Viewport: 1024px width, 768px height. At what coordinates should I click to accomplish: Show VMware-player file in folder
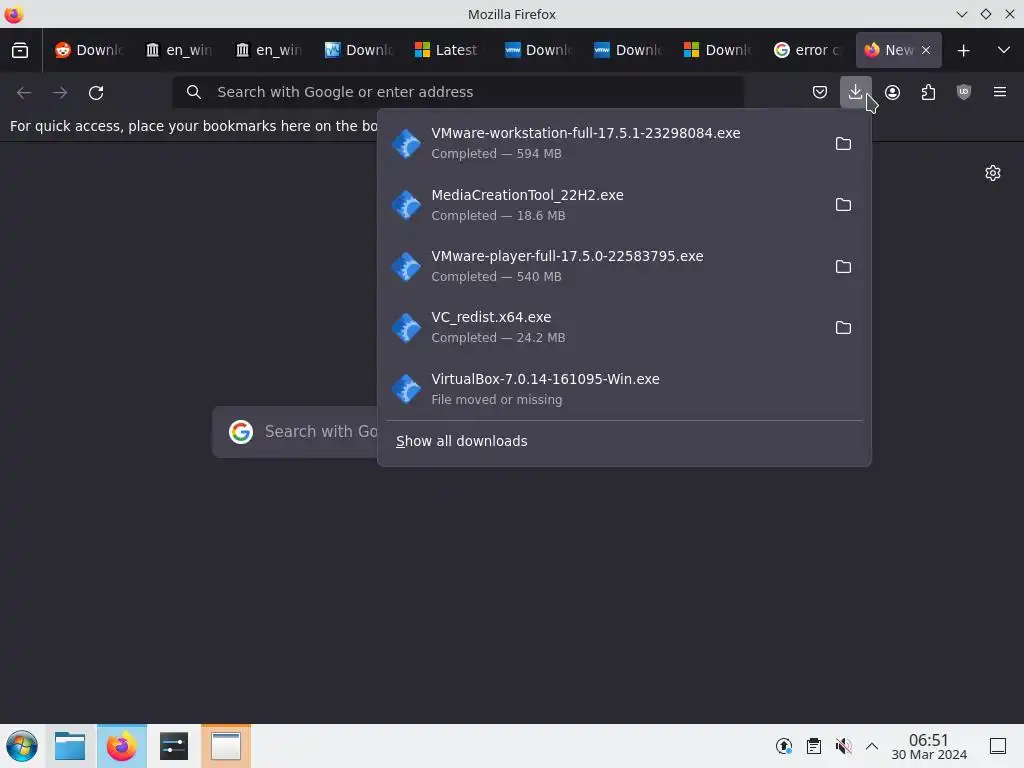[843, 266]
